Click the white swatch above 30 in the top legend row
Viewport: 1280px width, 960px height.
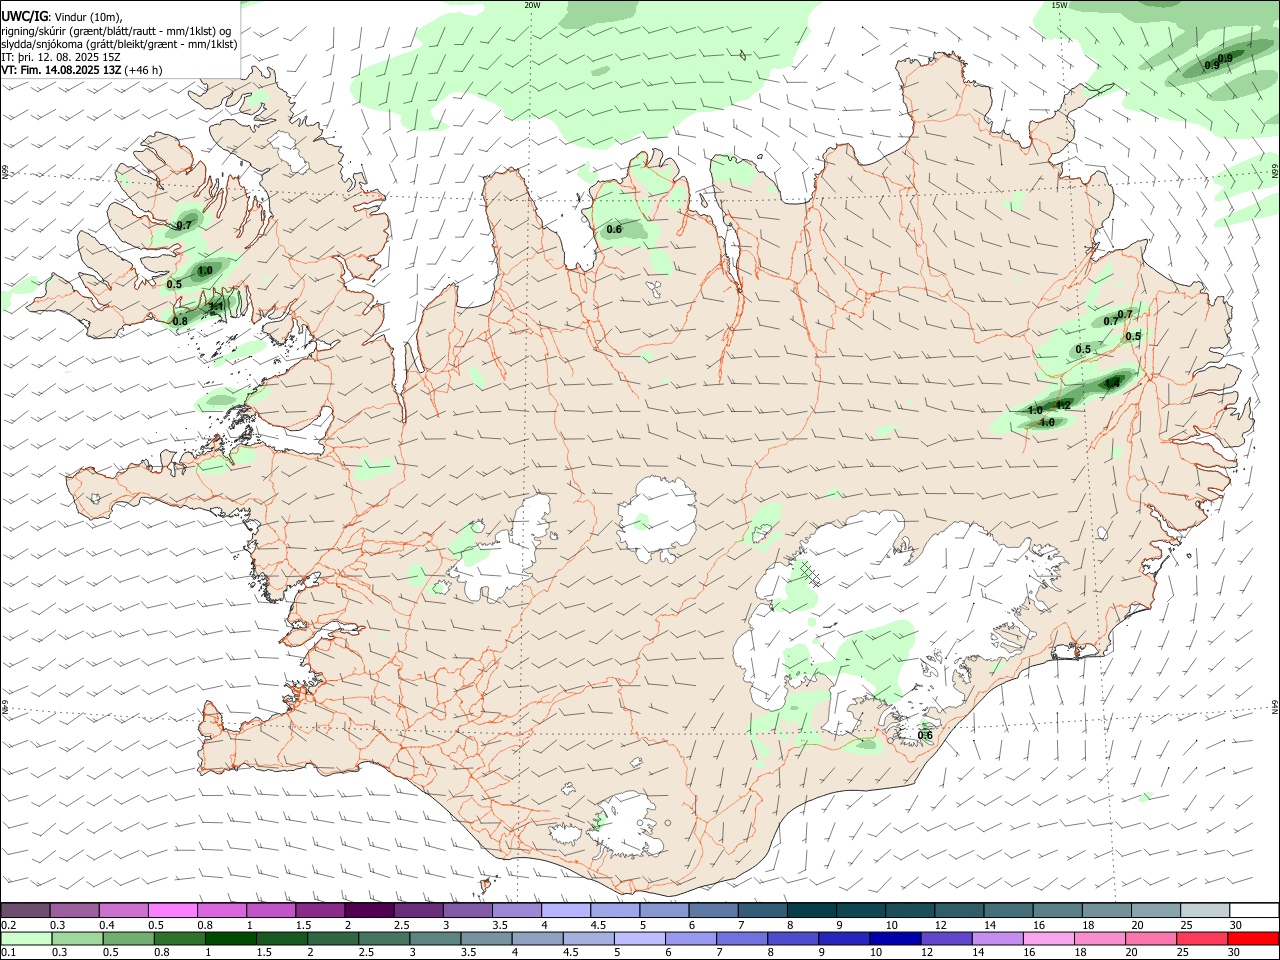(1253, 910)
